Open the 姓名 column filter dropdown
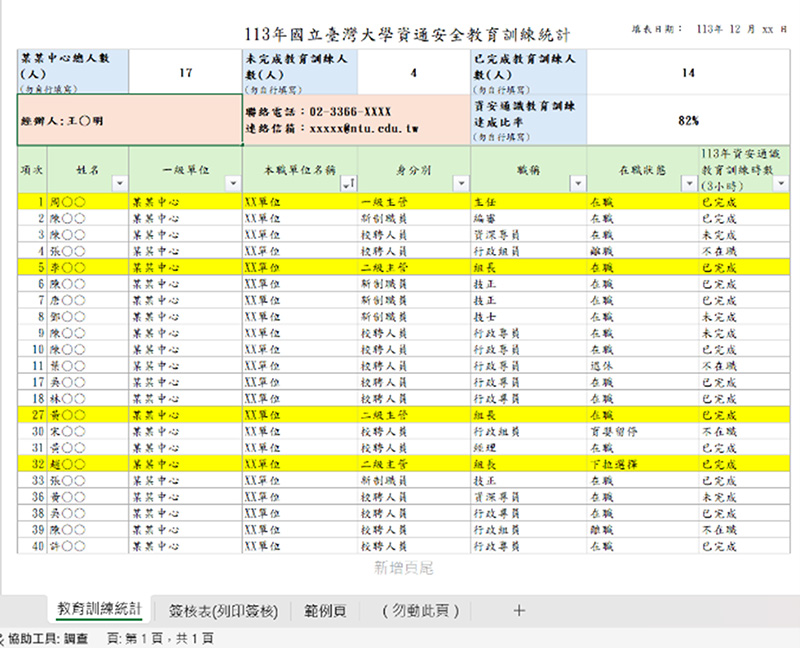Image resolution: width=800 pixels, height=648 pixels. pyautogui.click(x=120, y=184)
